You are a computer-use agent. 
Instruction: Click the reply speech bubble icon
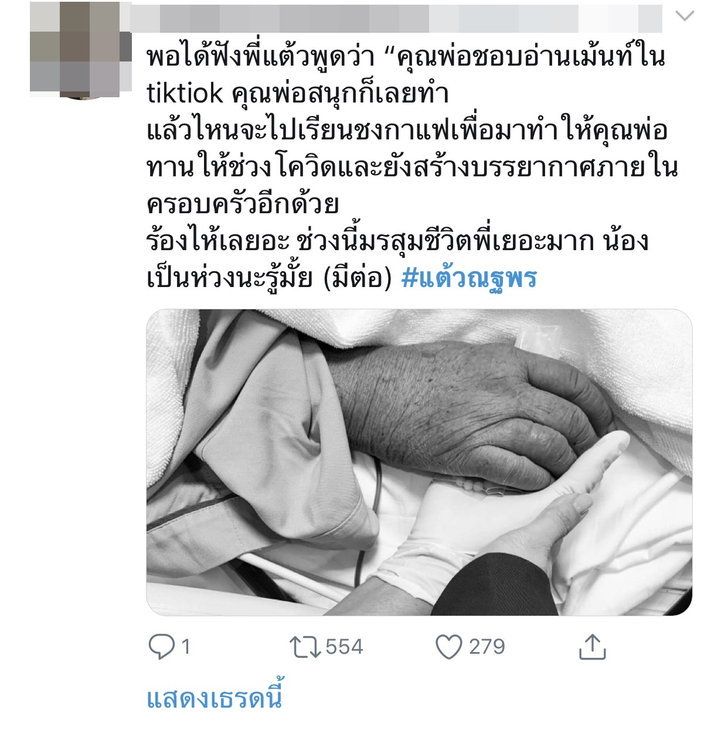click(x=161, y=646)
